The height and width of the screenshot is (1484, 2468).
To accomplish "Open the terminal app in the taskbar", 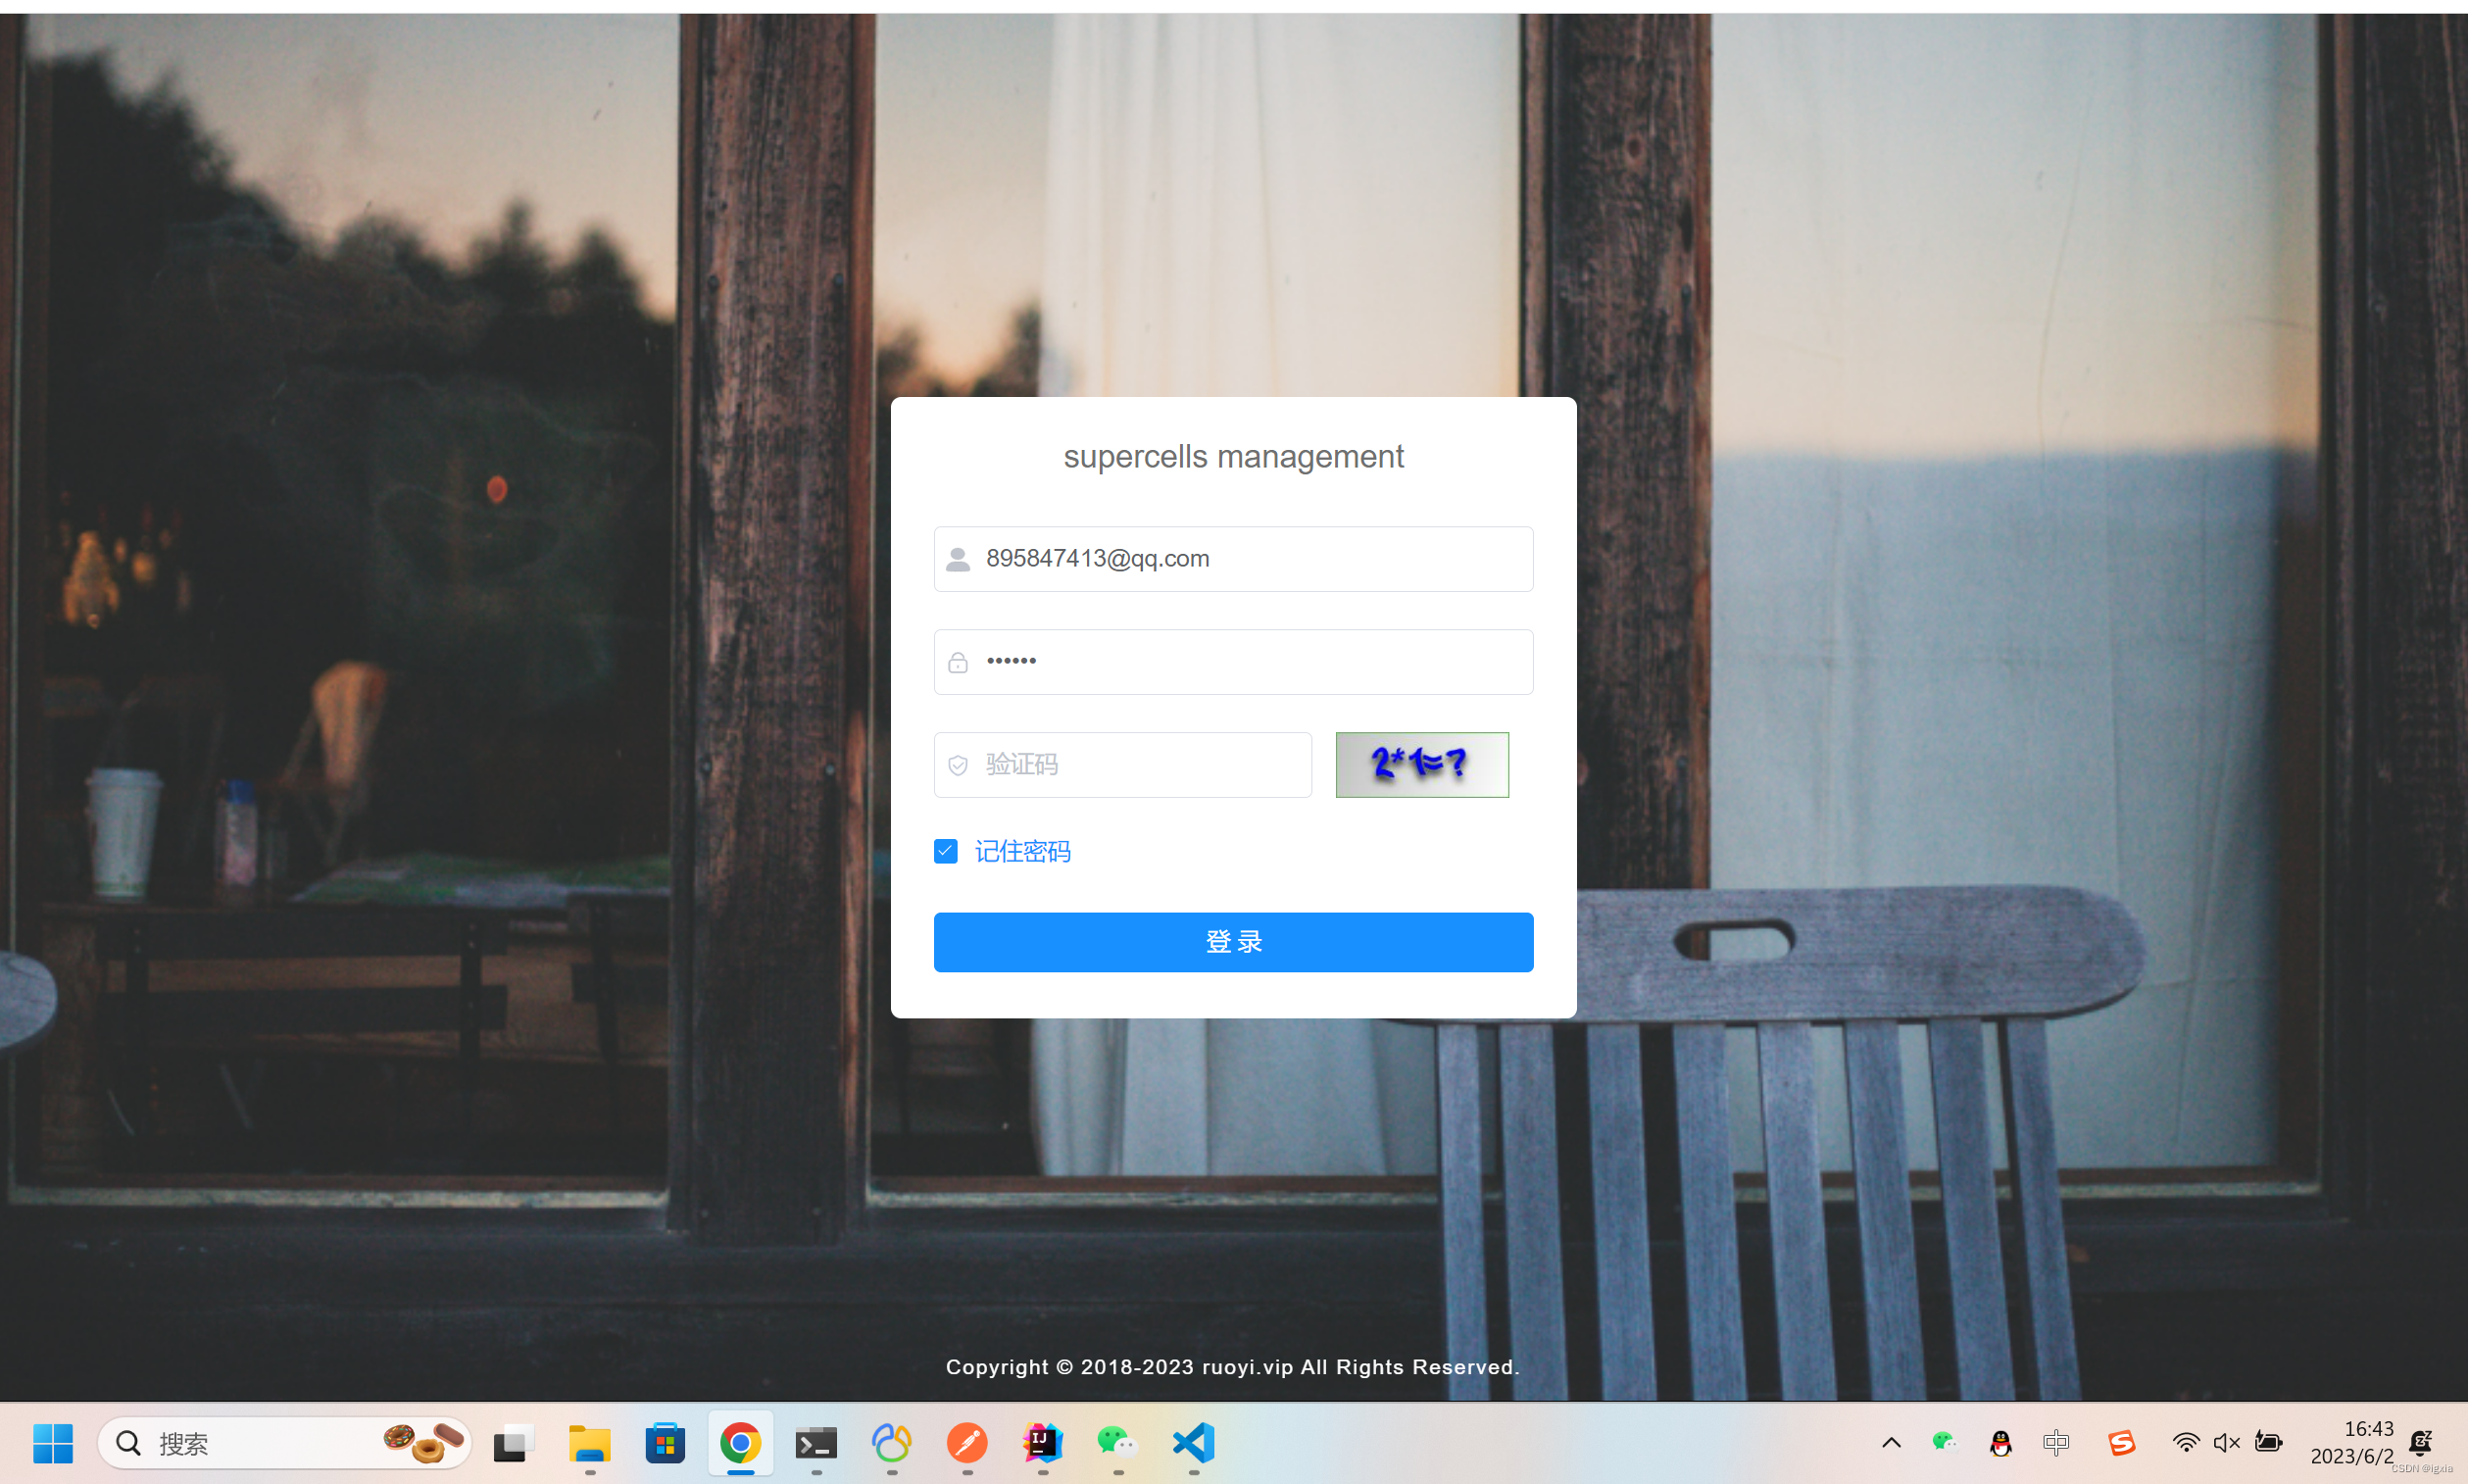I will pyautogui.click(x=816, y=1443).
